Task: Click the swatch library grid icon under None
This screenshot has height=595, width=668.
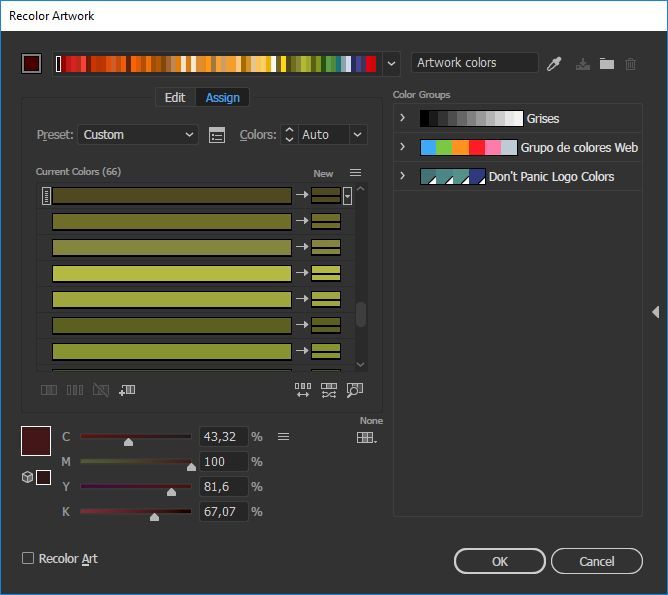Action: click(x=366, y=437)
